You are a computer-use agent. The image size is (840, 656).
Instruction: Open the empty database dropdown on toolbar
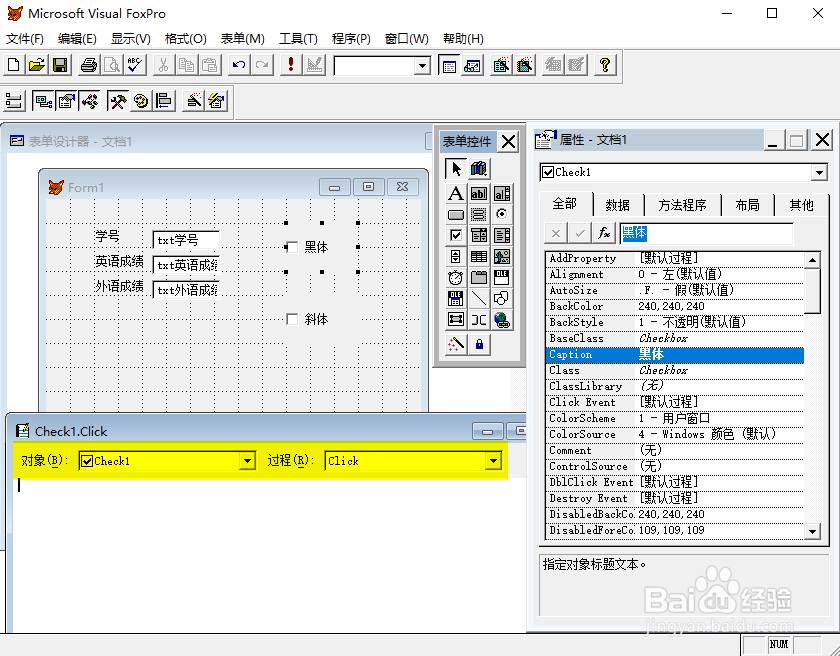[x=422, y=66]
